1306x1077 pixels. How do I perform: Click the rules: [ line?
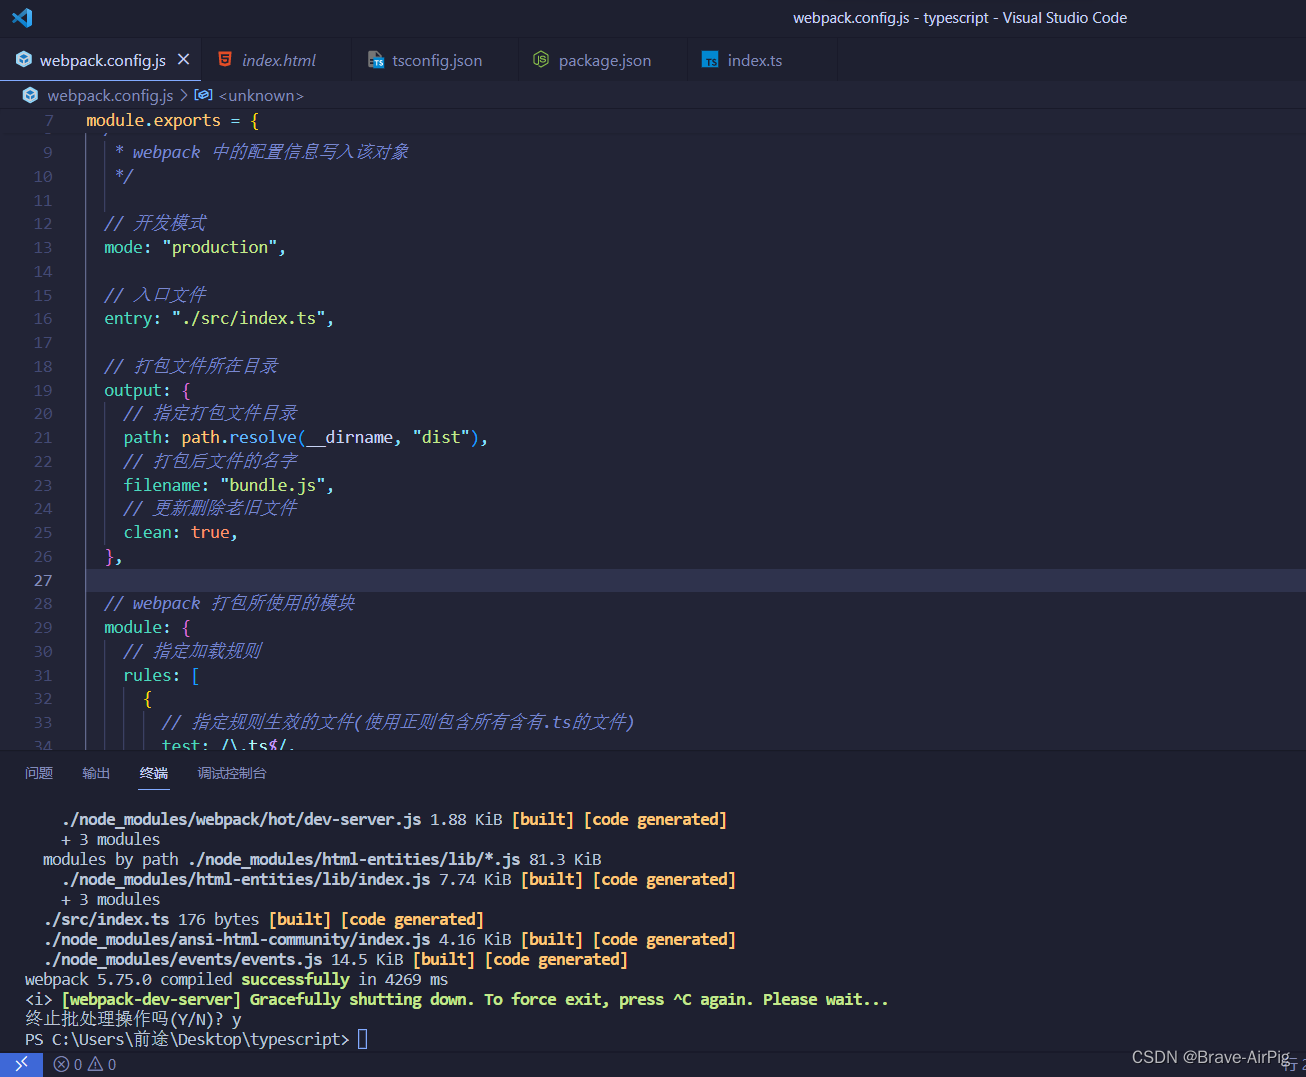pos(161,676)
